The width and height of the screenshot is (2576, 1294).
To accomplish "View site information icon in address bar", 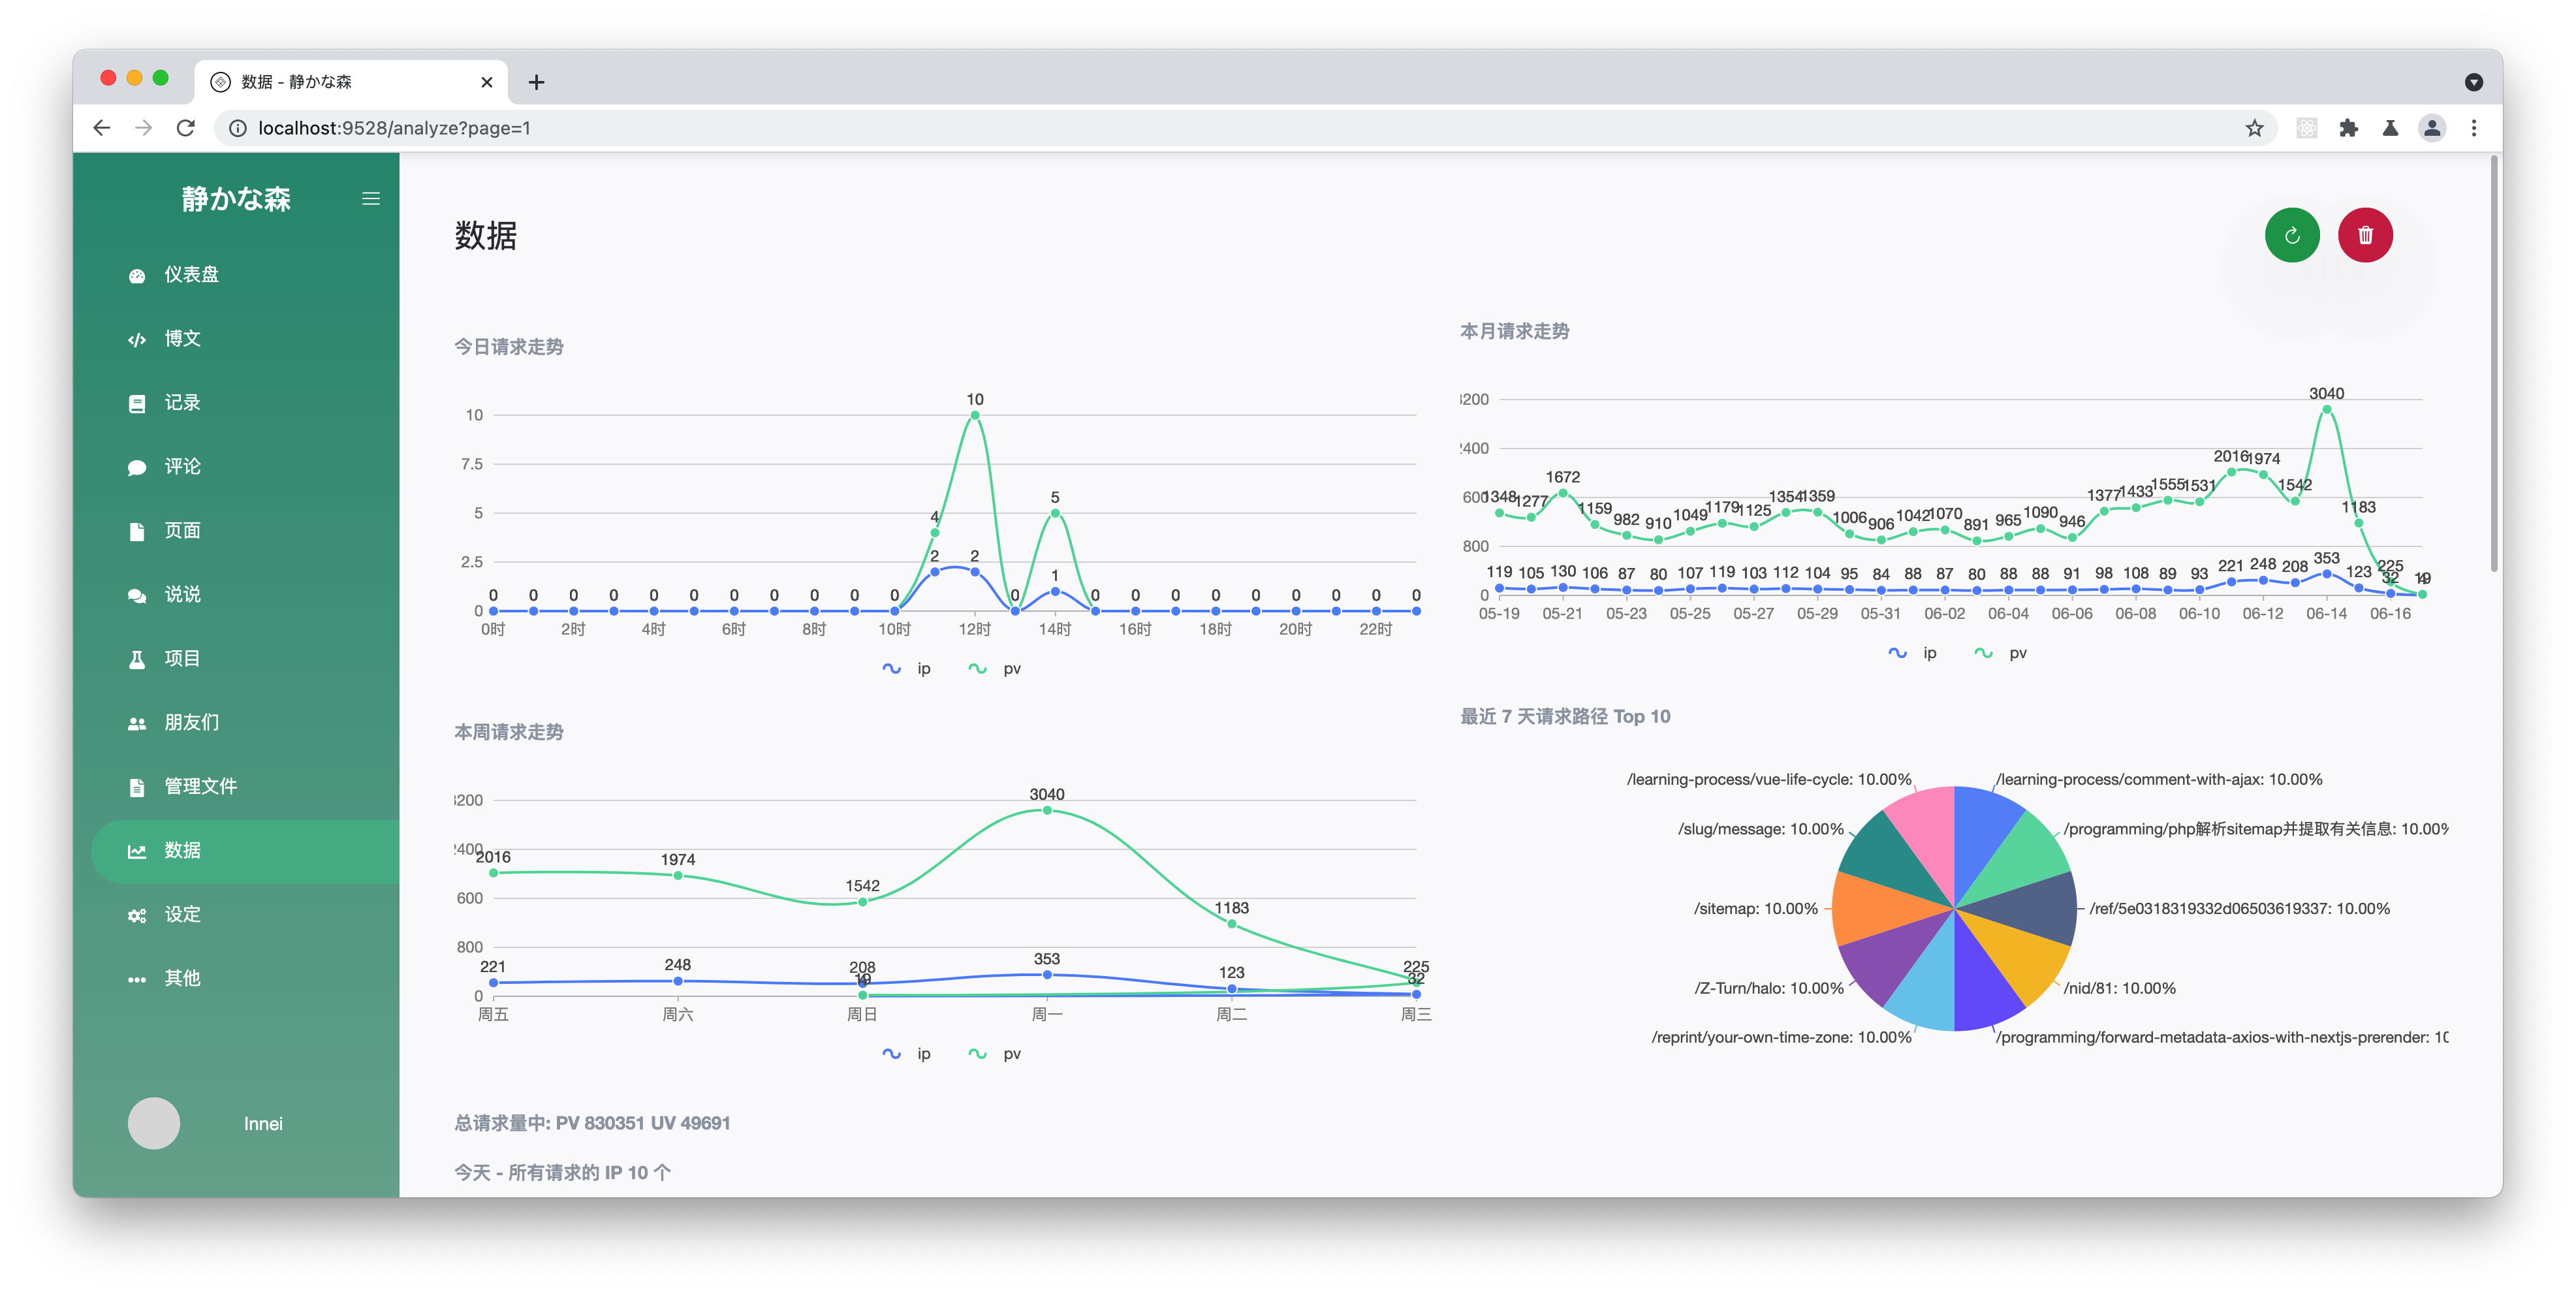I will (238, 128).
